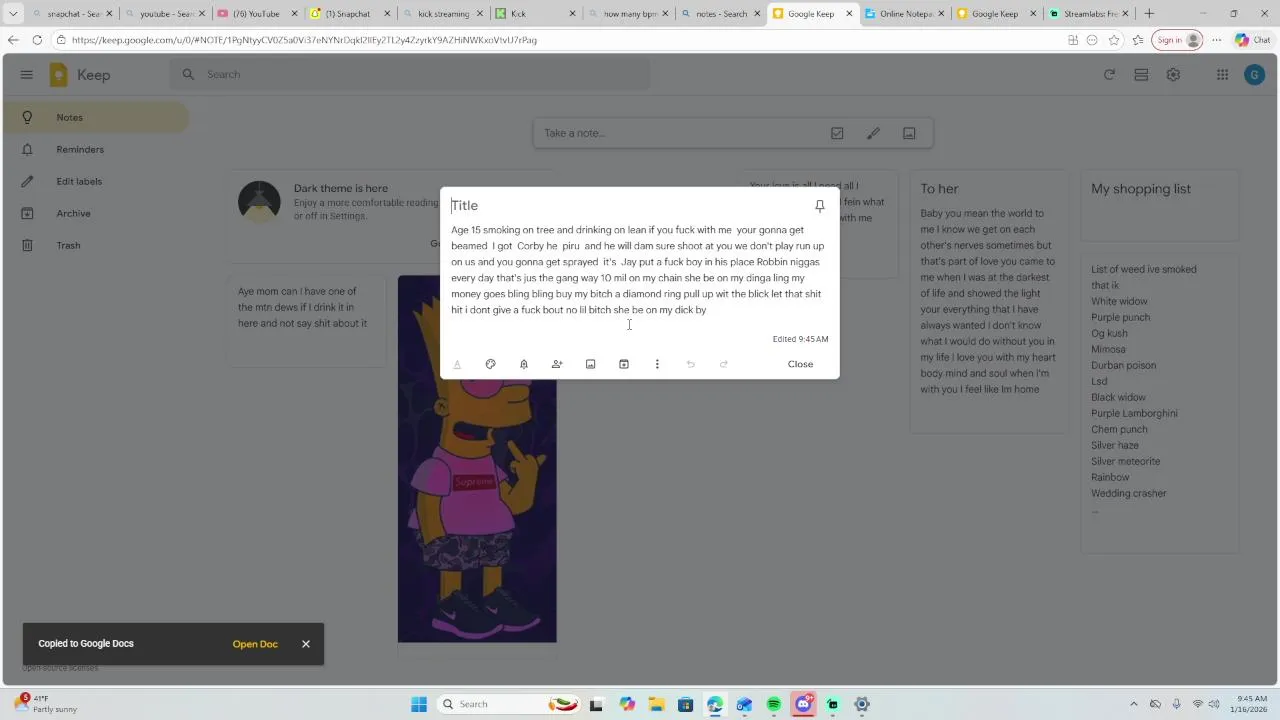Click the taskbar Search box
The height and width of the screenshot is (720, 1280).
tap(511, 704)
